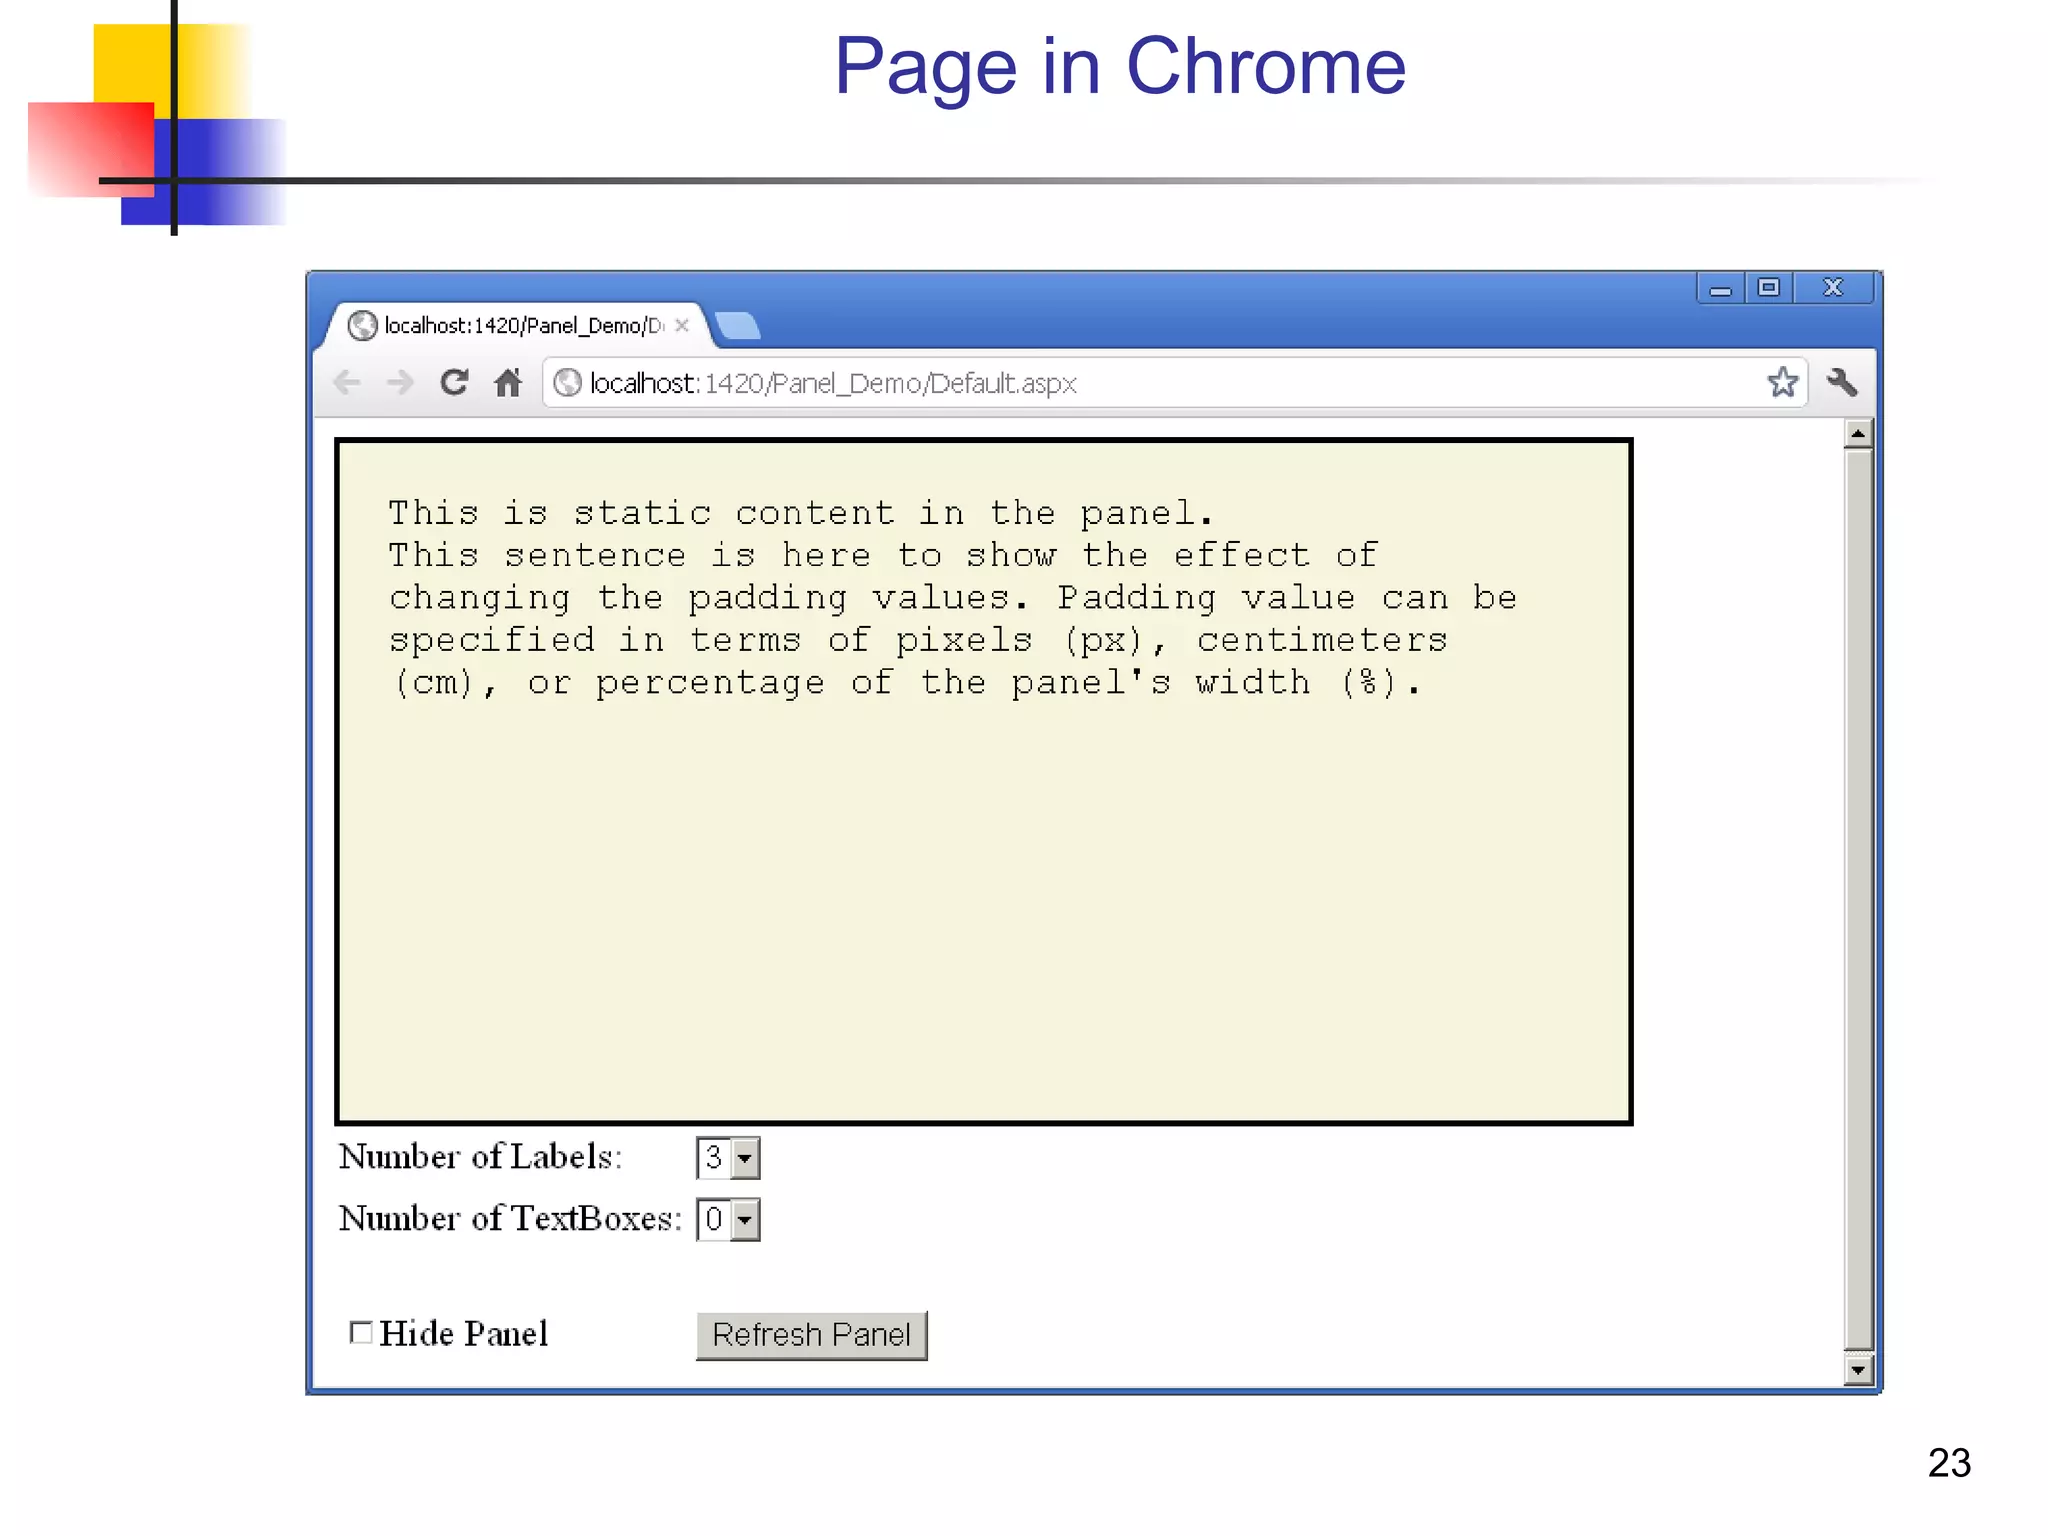Select the localhost:1420/Panel_Demo tab

[517, 326]
